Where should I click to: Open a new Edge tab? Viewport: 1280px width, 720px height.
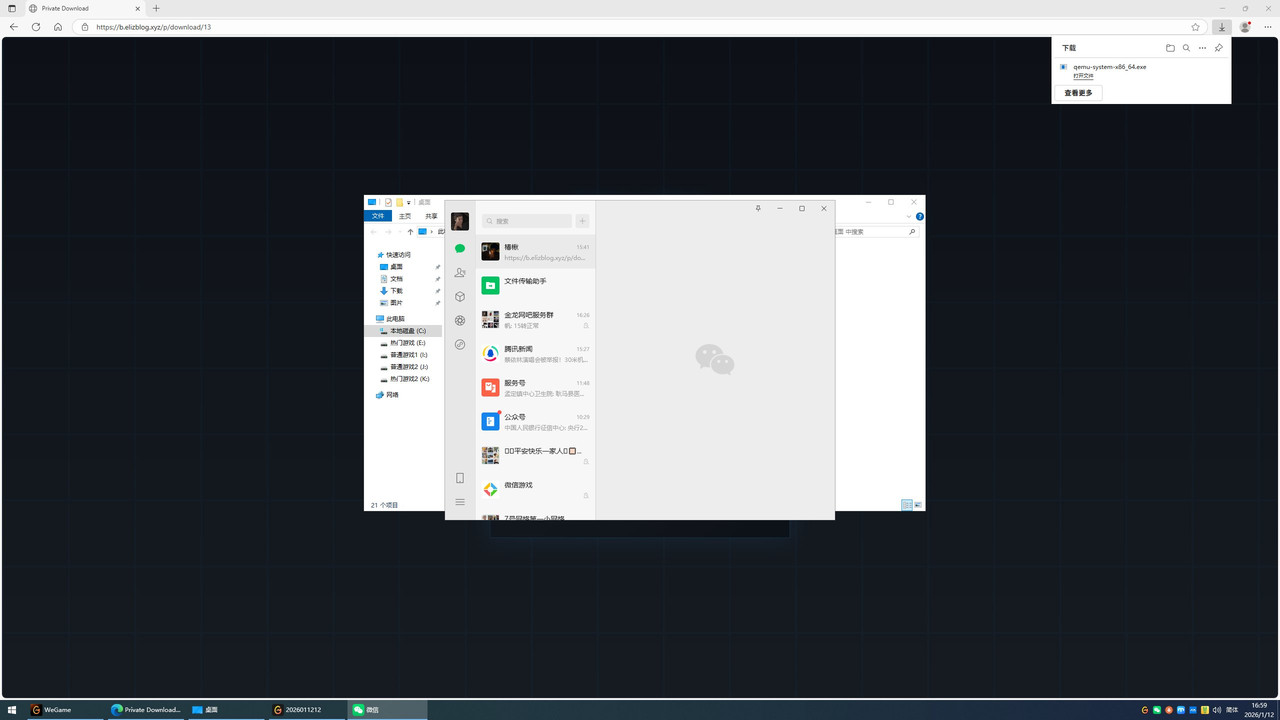(x=156, y=8)
